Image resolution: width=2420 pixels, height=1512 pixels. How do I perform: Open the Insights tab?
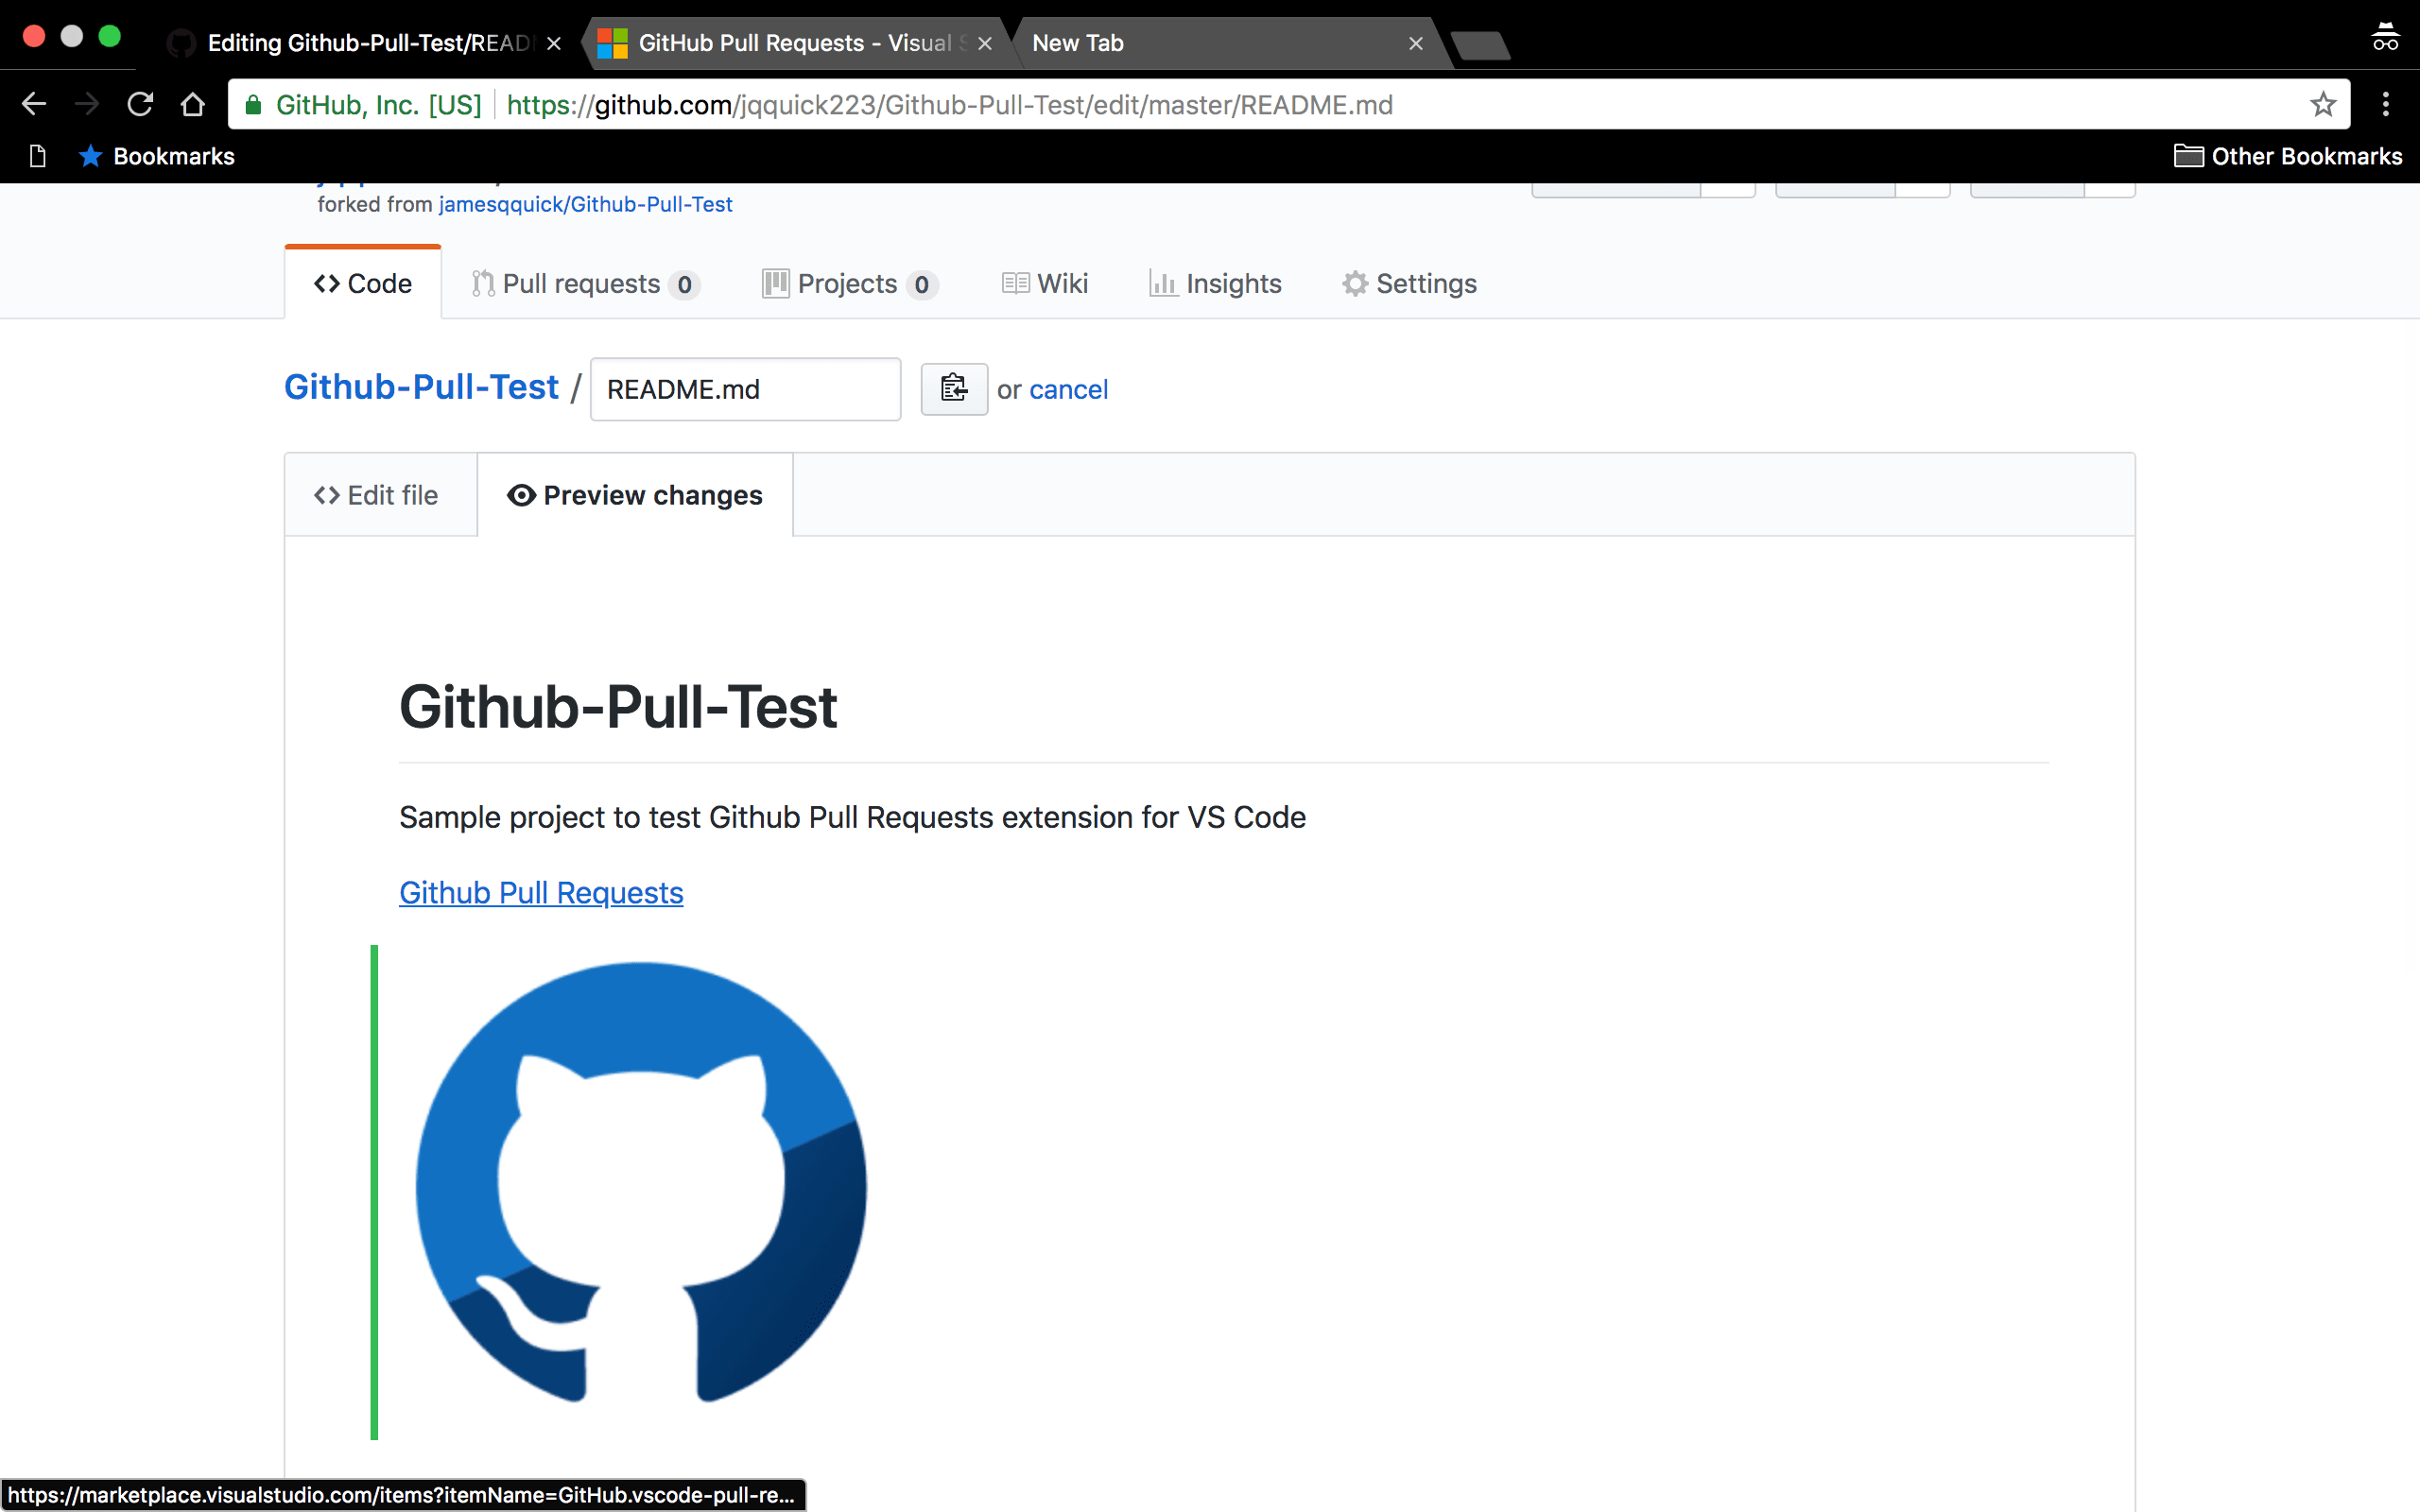pos(1215,284)
